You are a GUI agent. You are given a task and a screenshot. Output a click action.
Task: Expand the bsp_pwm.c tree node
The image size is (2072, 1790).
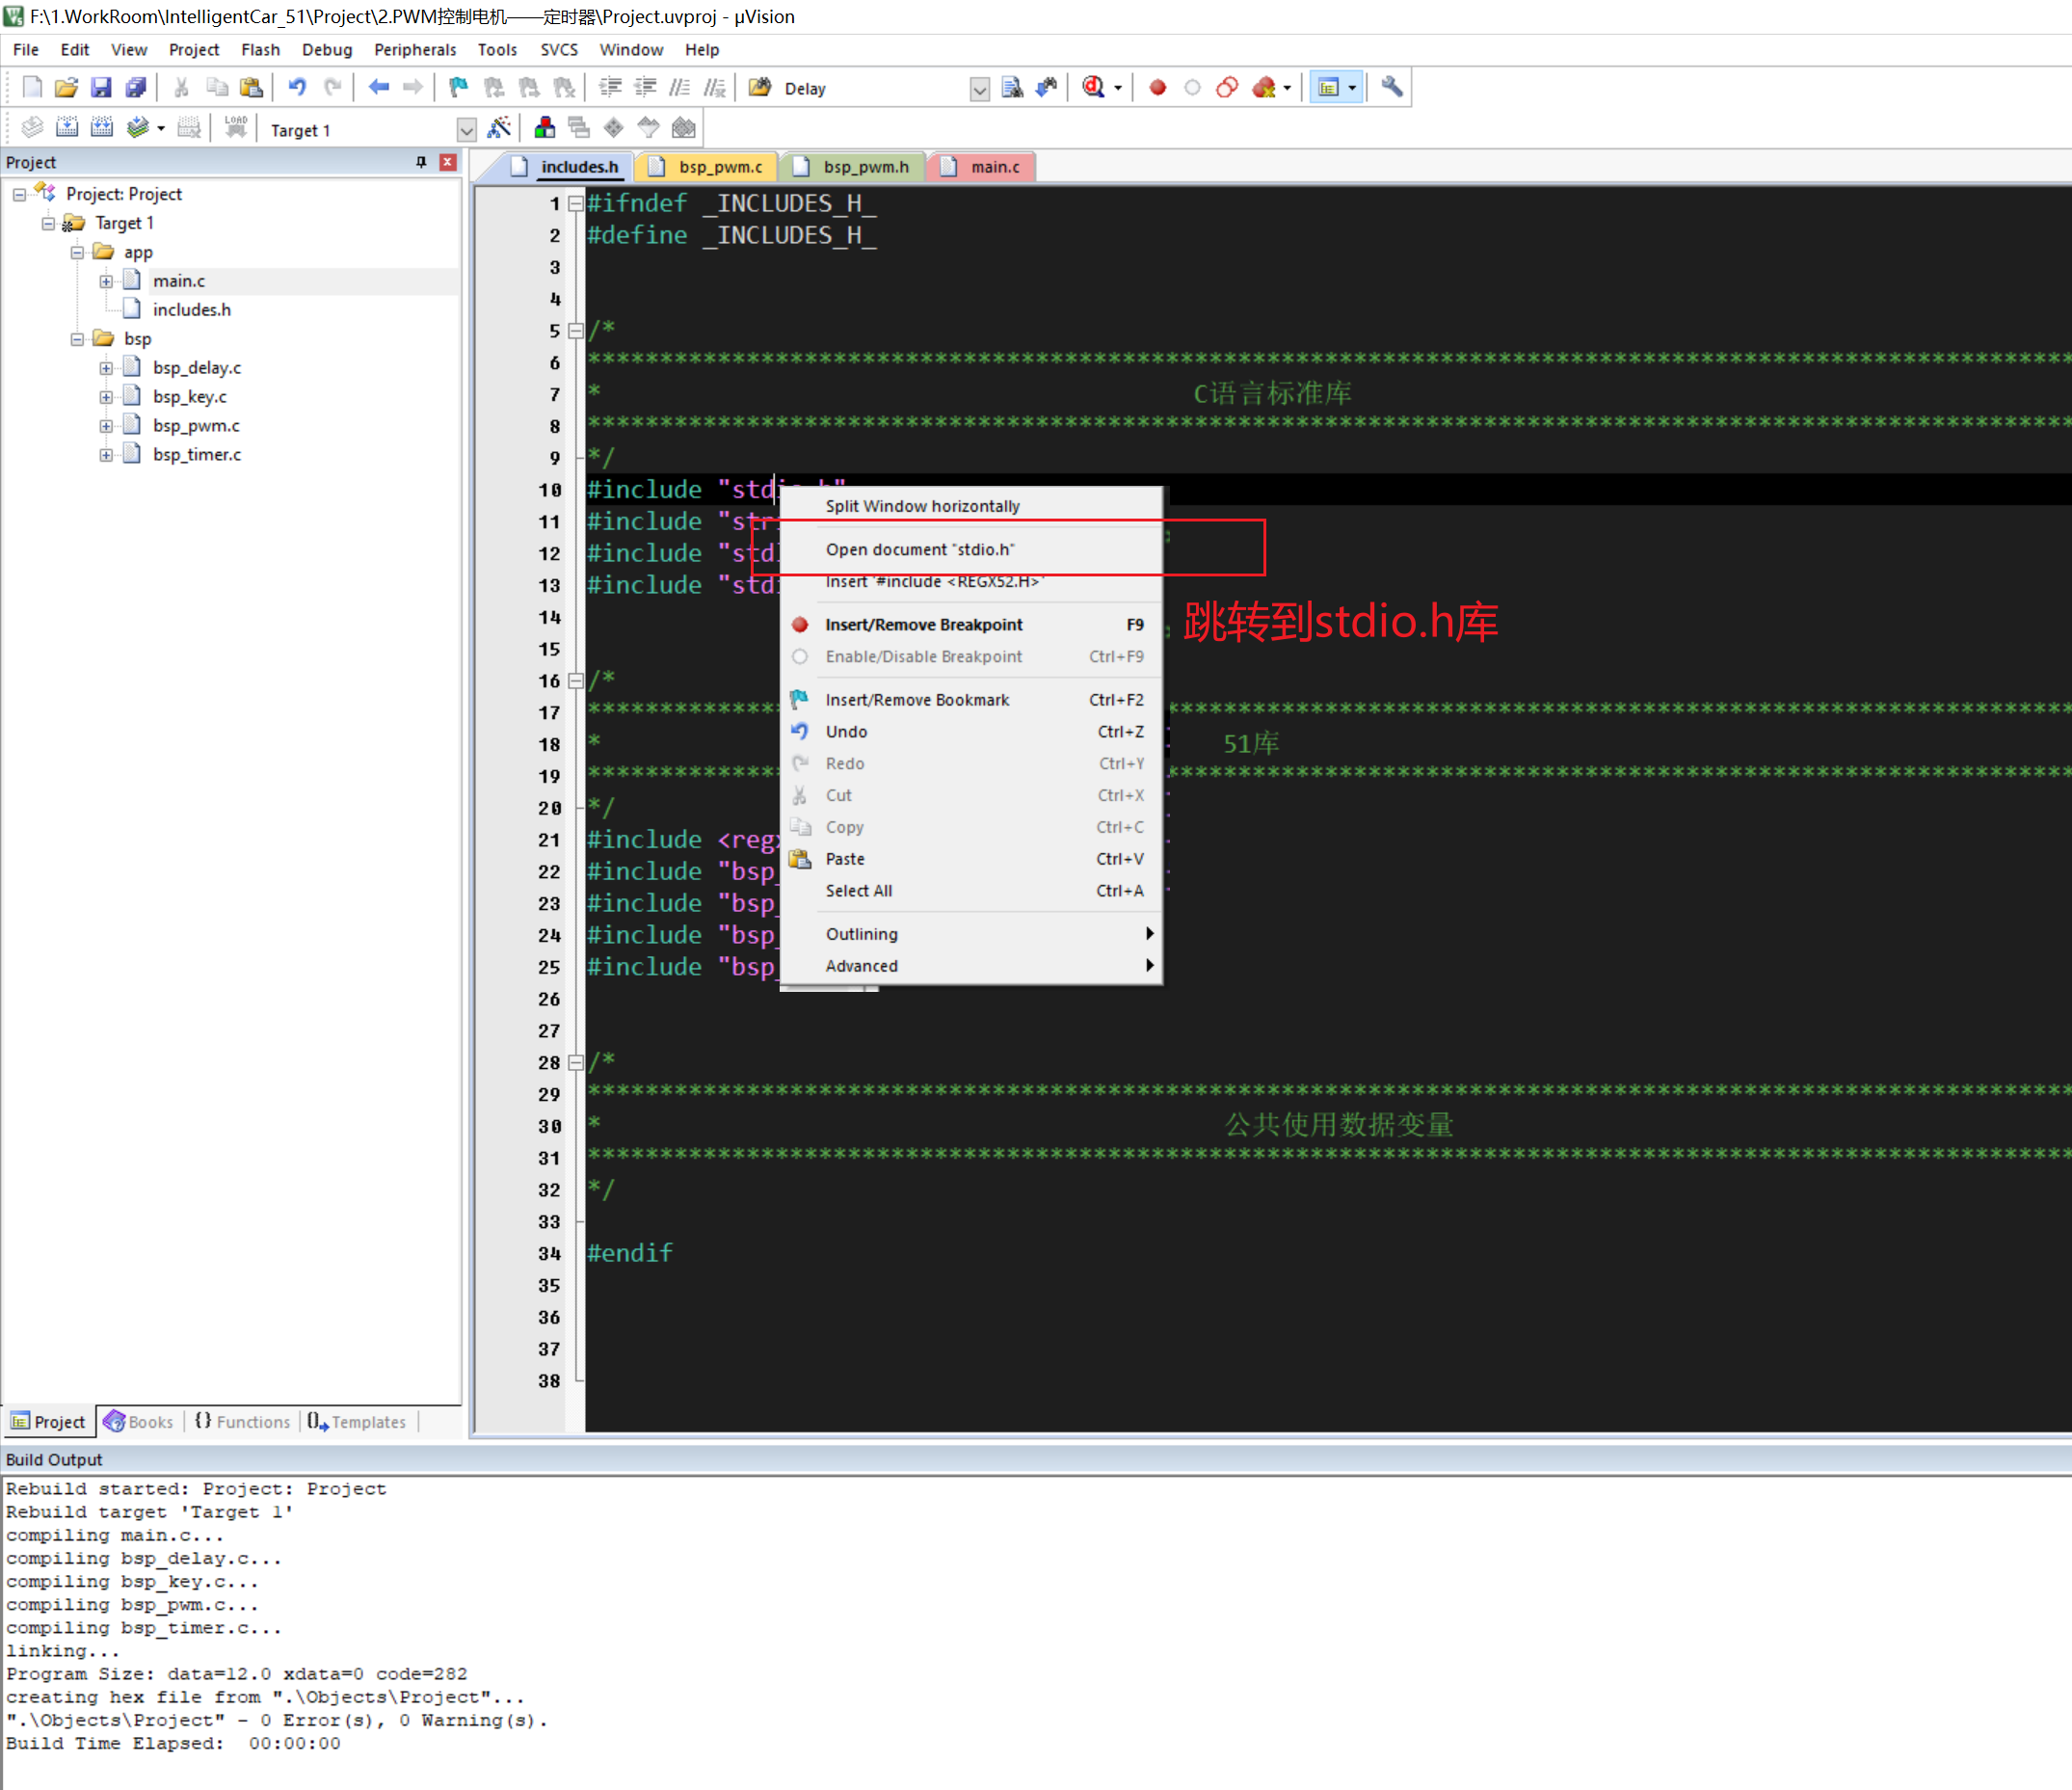[x=106, y=427]
